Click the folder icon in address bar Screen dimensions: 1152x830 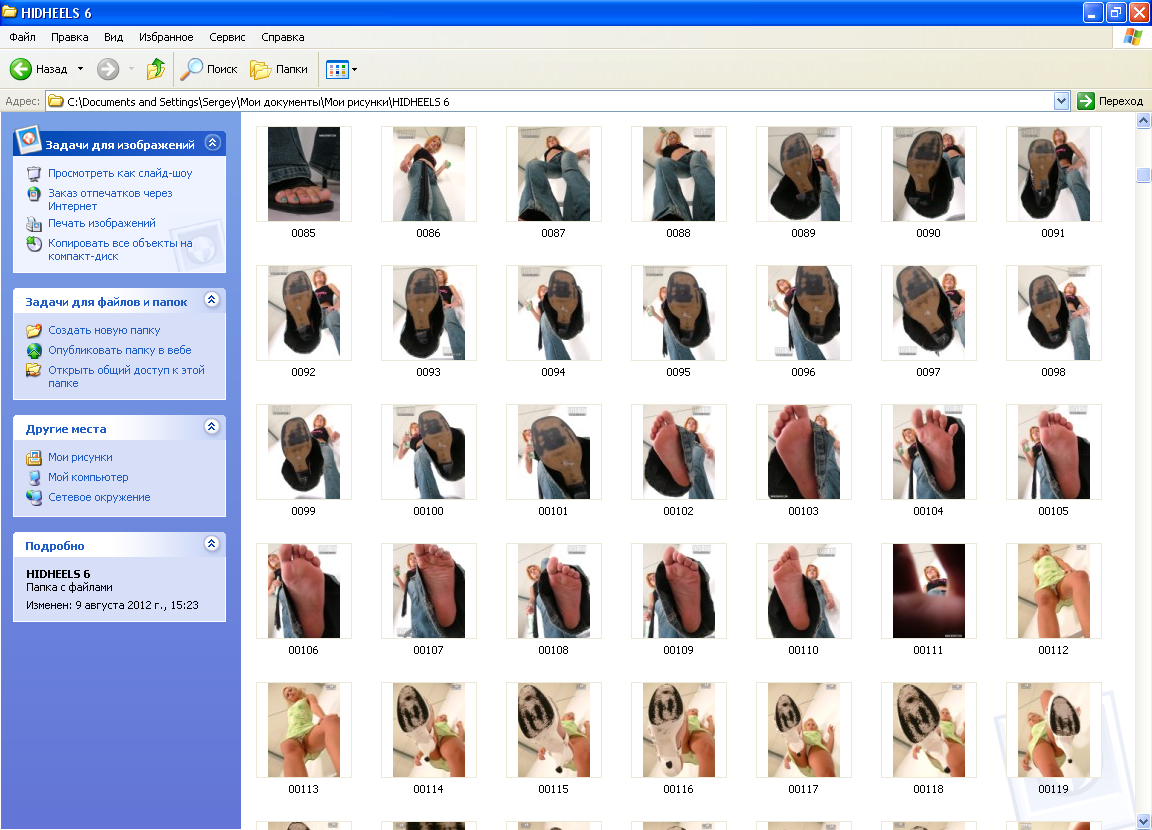click(56, 101)
